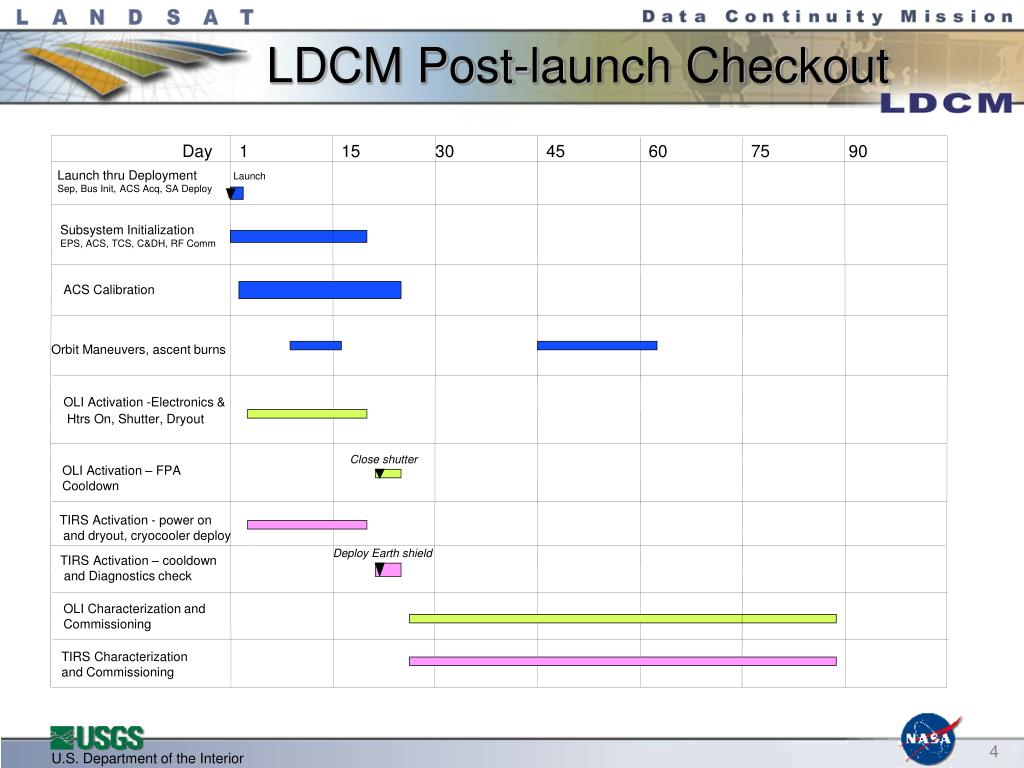Click the 'Day' header label
The width and height of the screenshot is (1024, 768).
[x=197, y=152]
